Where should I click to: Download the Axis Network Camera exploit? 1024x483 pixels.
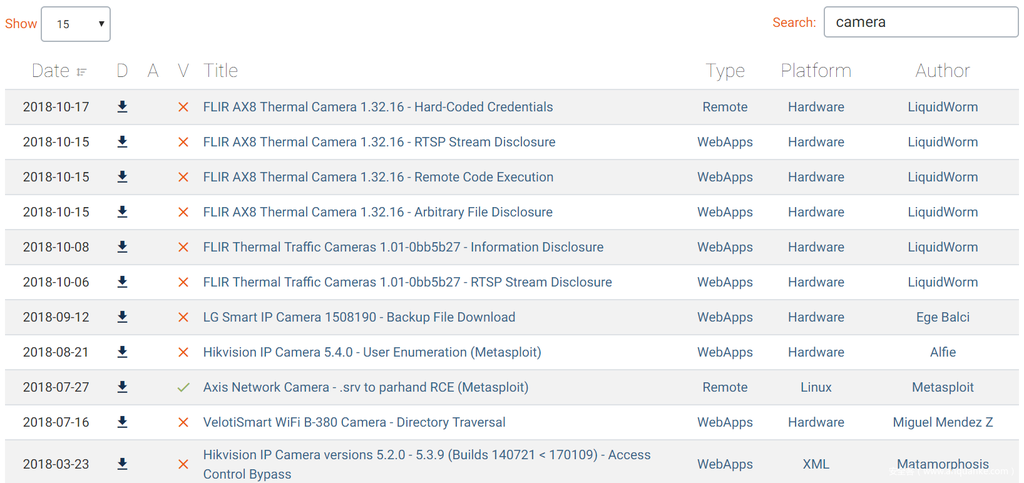pos(122,387)
